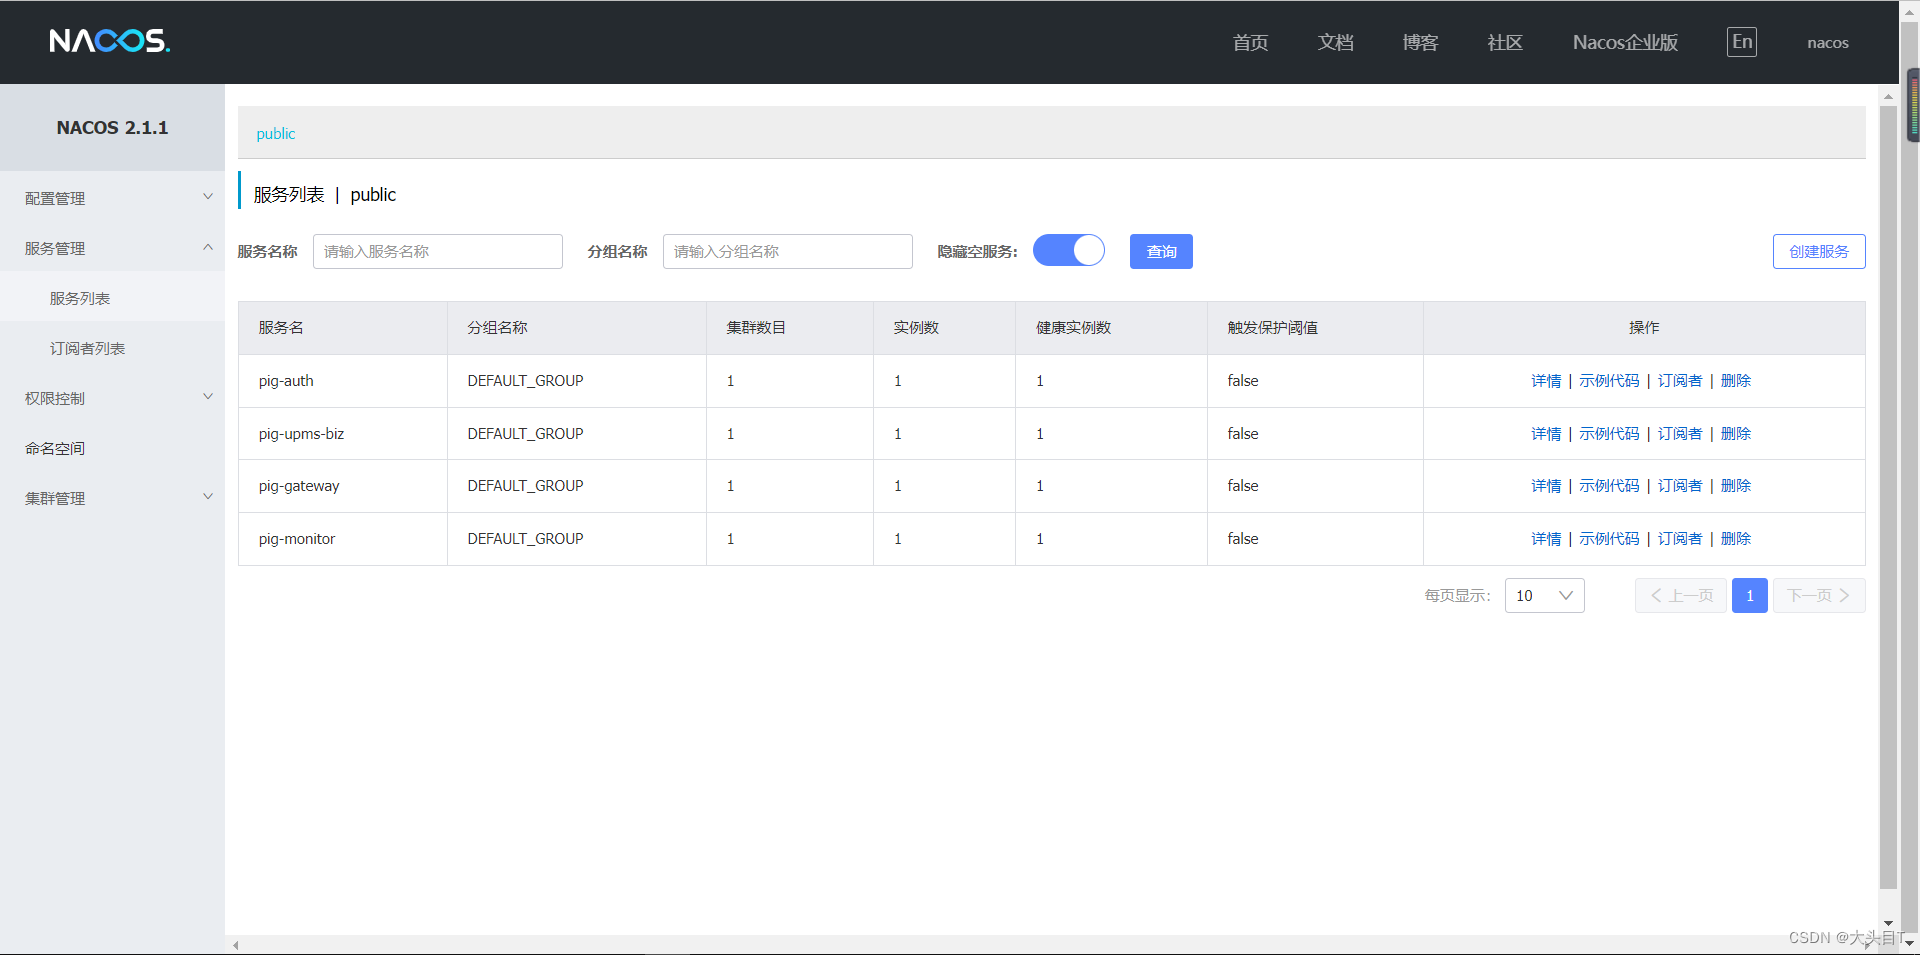Click the horizontal scrollbar left arrow

tap(236, 945)
